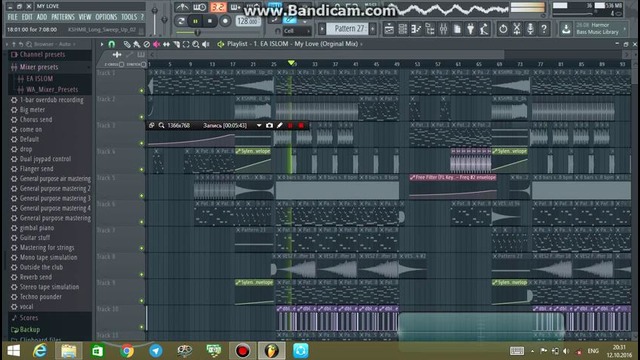Toggle mute light on Track 5
Viewport: 640px width, 360px height.
click(x=142, y=196)
